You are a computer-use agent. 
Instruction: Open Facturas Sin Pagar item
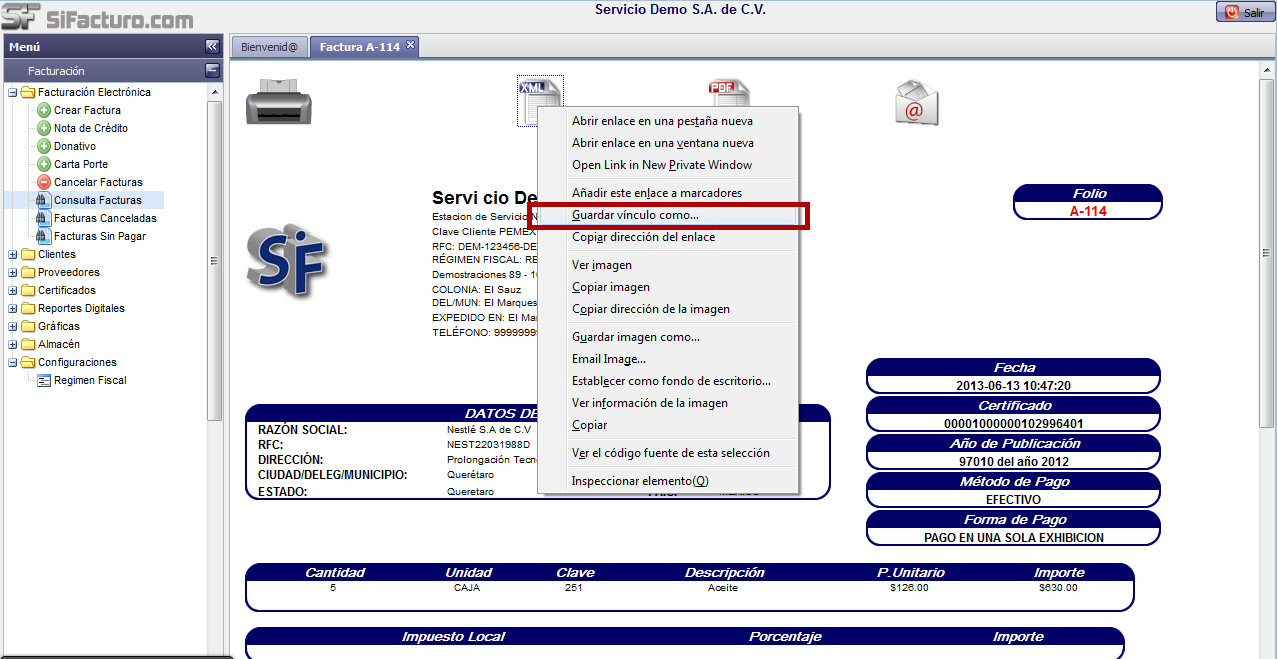pos(99,236)
